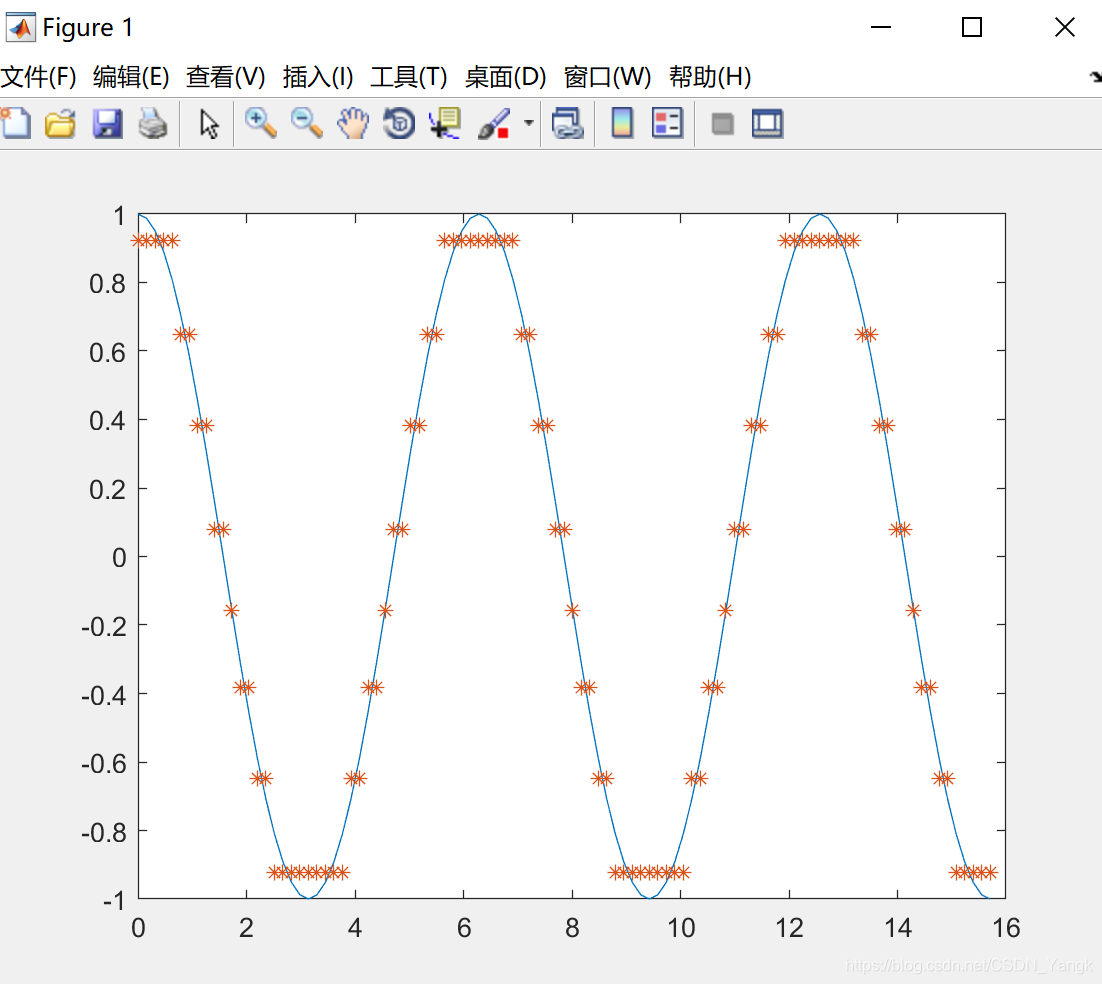Save the figure with the floppy disk icon
The image size is (1102, 984).
107,124
